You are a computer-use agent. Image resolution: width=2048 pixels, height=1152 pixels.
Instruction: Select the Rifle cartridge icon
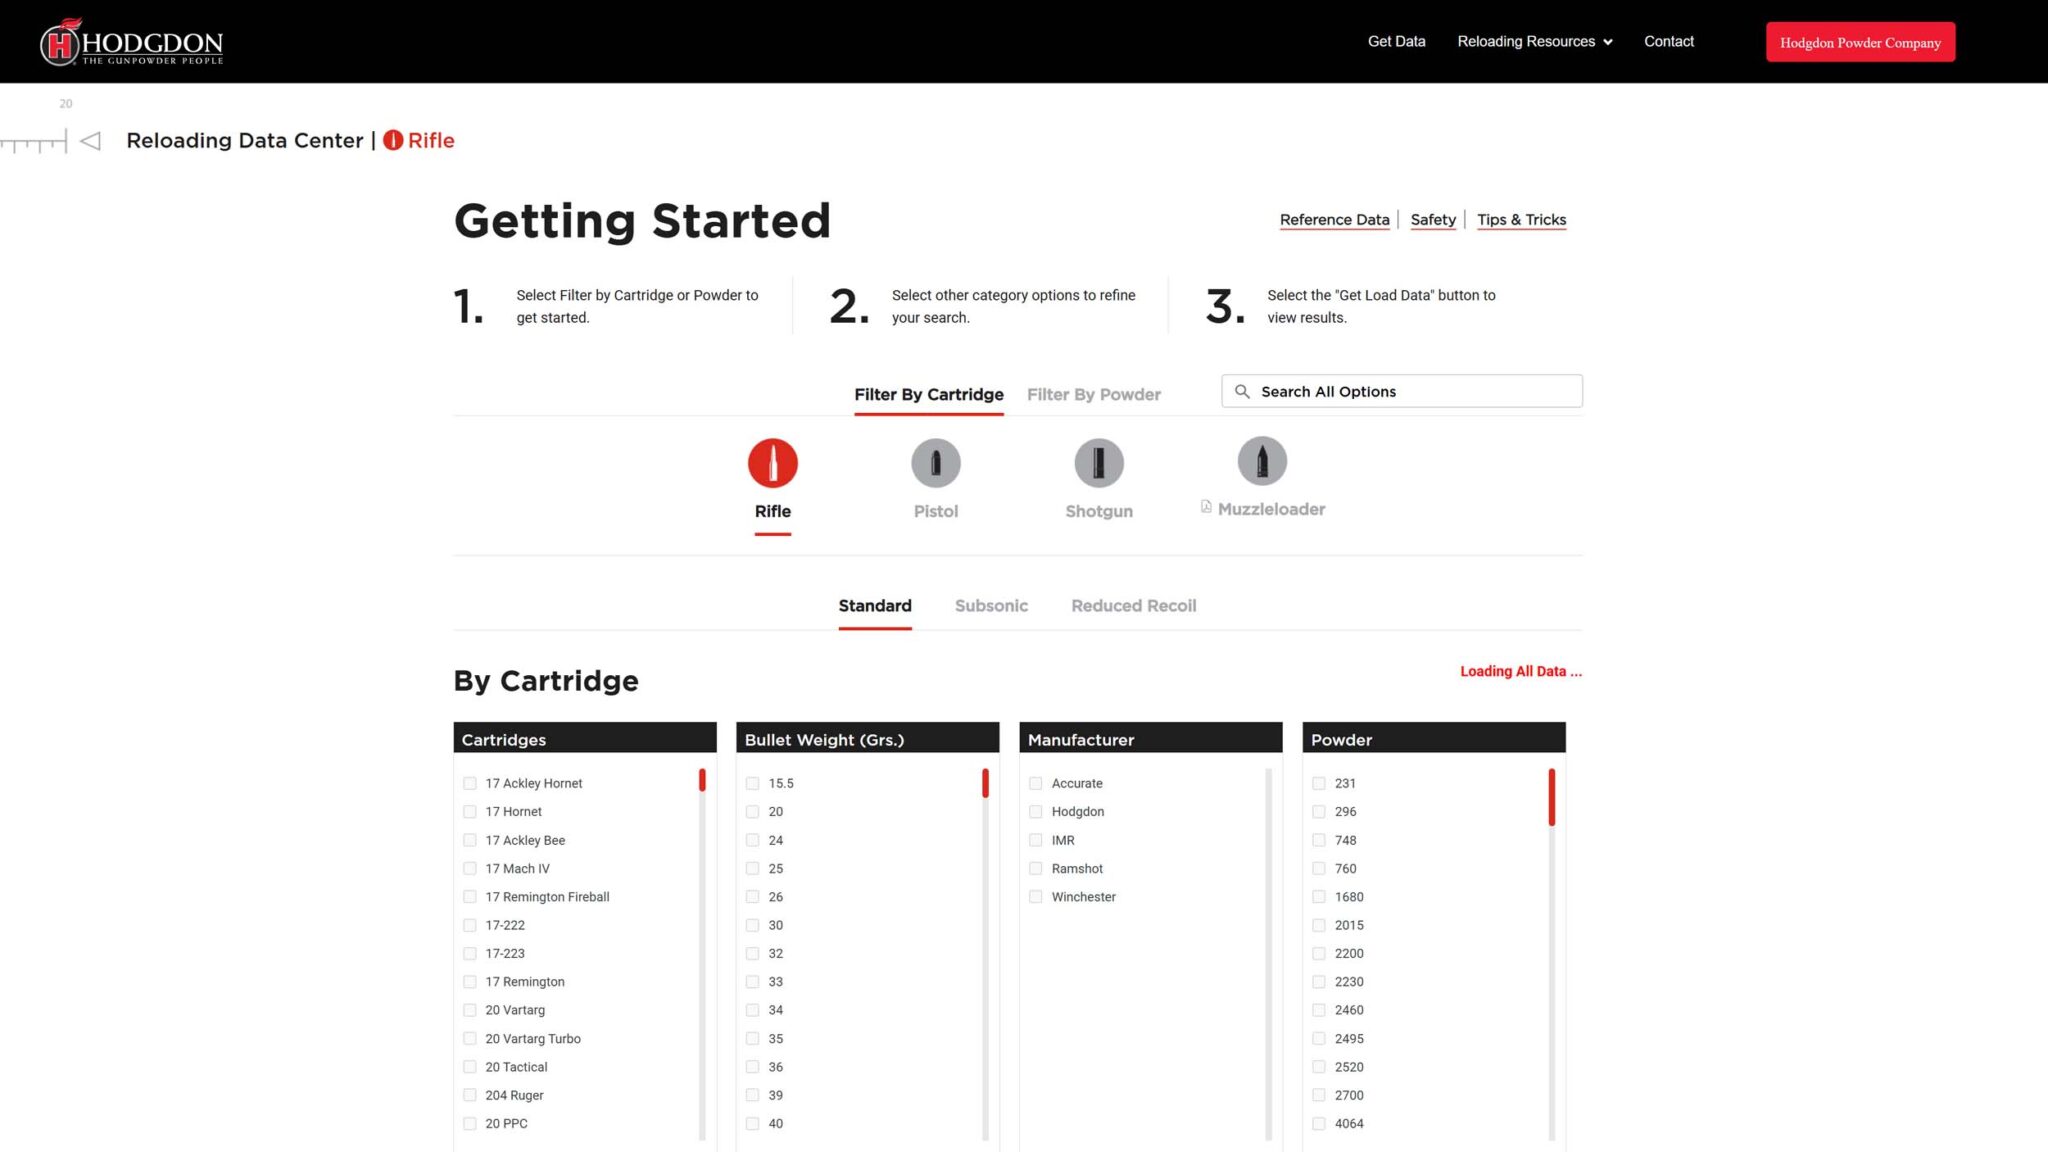772,463
